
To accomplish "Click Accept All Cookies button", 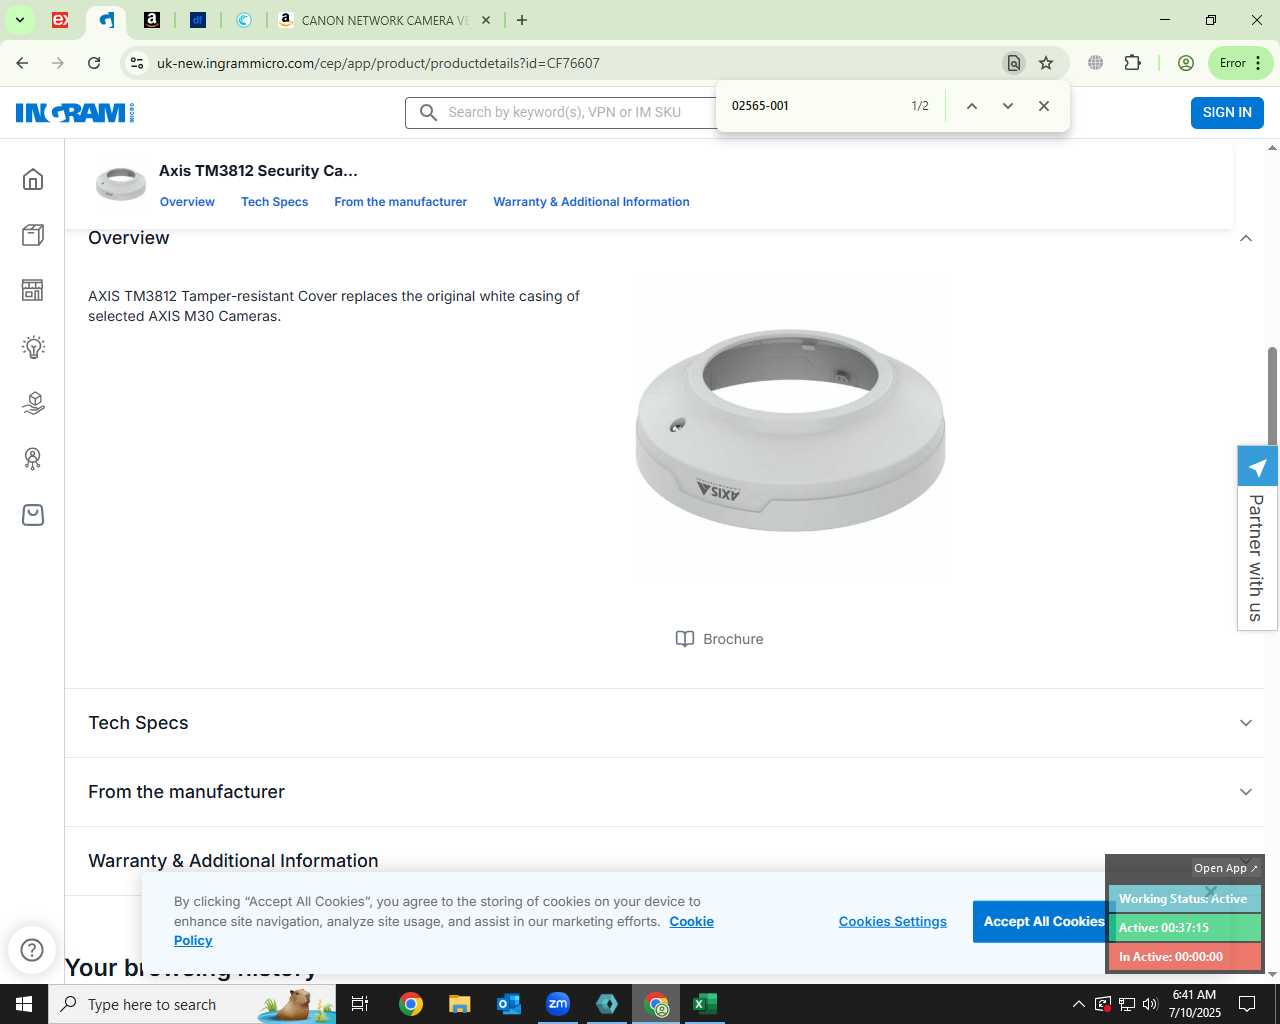I will (1044, 922).
